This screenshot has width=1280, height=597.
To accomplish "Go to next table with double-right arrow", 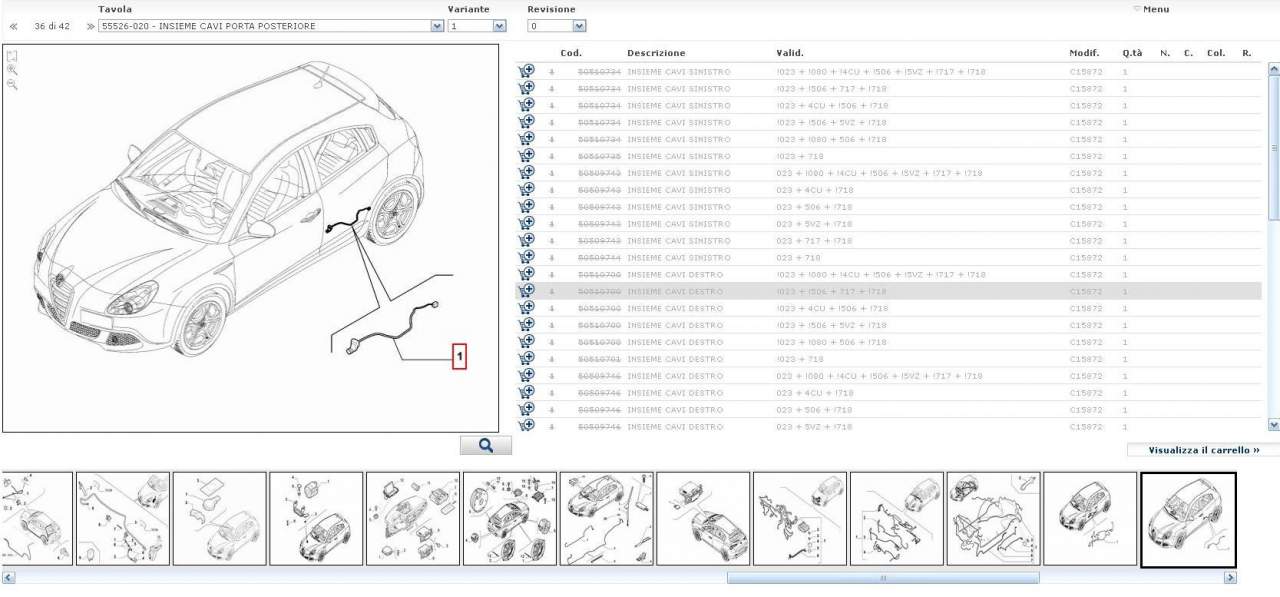I will pos(90,27).
